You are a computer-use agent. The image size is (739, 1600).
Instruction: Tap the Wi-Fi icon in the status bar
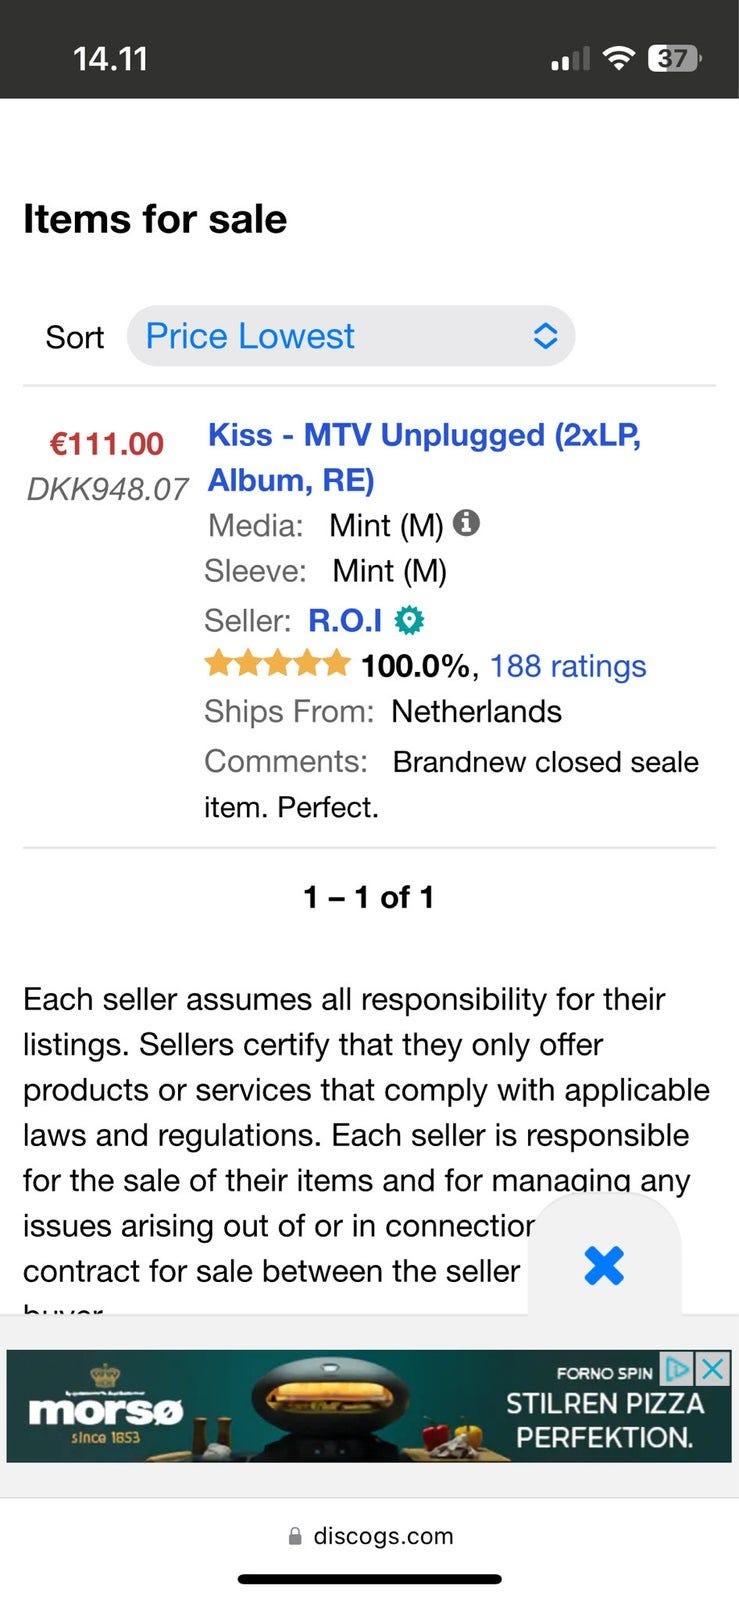coord(619,59)
